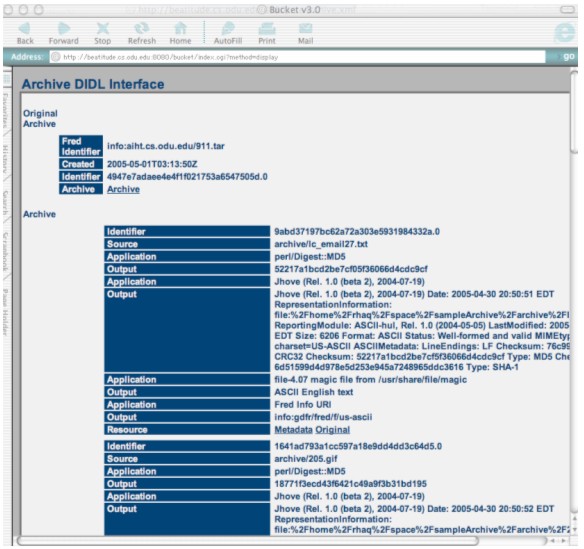Select the identifier 9abd37197bc62a72a303e5931984332a.0

pyautogui.click(x=357, y=232)
